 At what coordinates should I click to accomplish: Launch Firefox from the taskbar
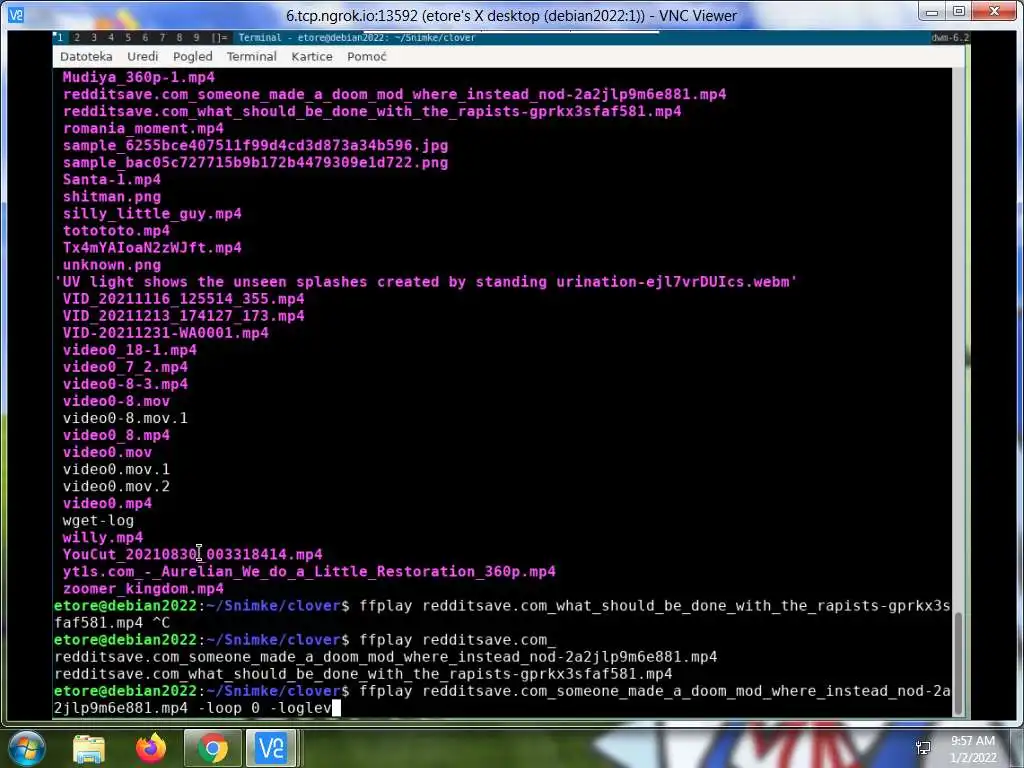pos(151,748)
